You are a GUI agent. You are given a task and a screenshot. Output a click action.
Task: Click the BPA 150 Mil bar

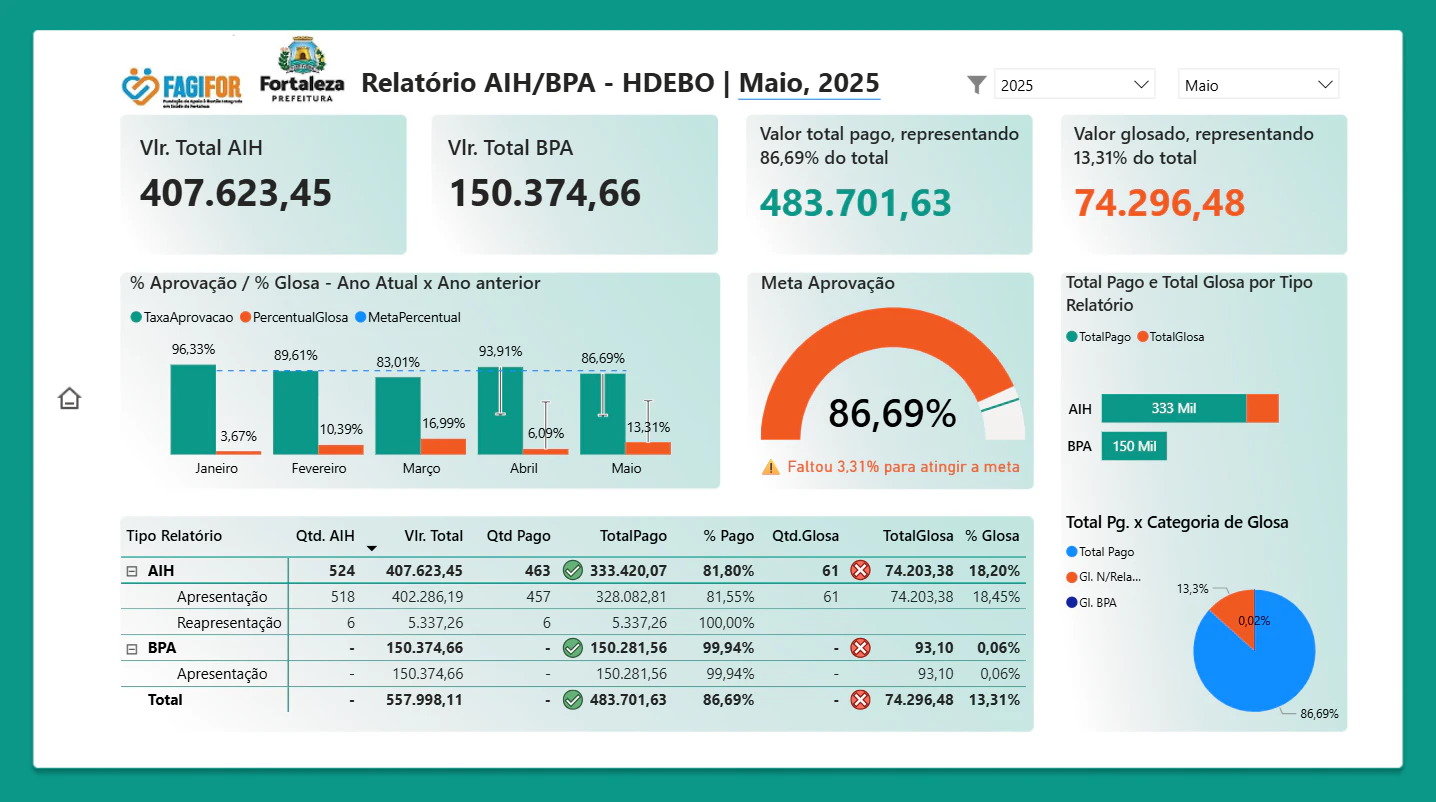coord(1134,446)
